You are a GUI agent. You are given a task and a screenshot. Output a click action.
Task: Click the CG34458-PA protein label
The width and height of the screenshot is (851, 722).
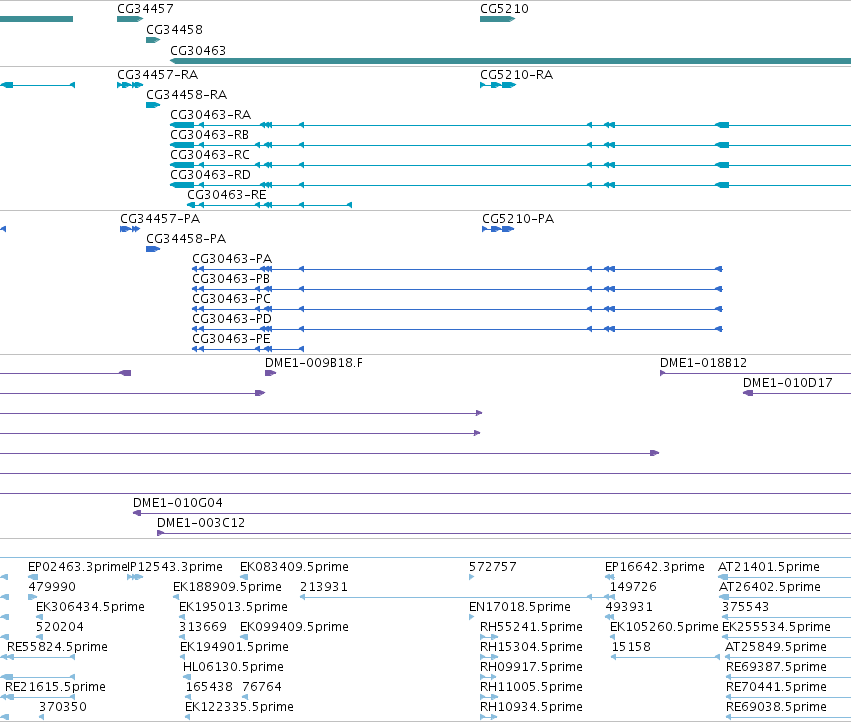pyautogui.click(x=186, y=239)
